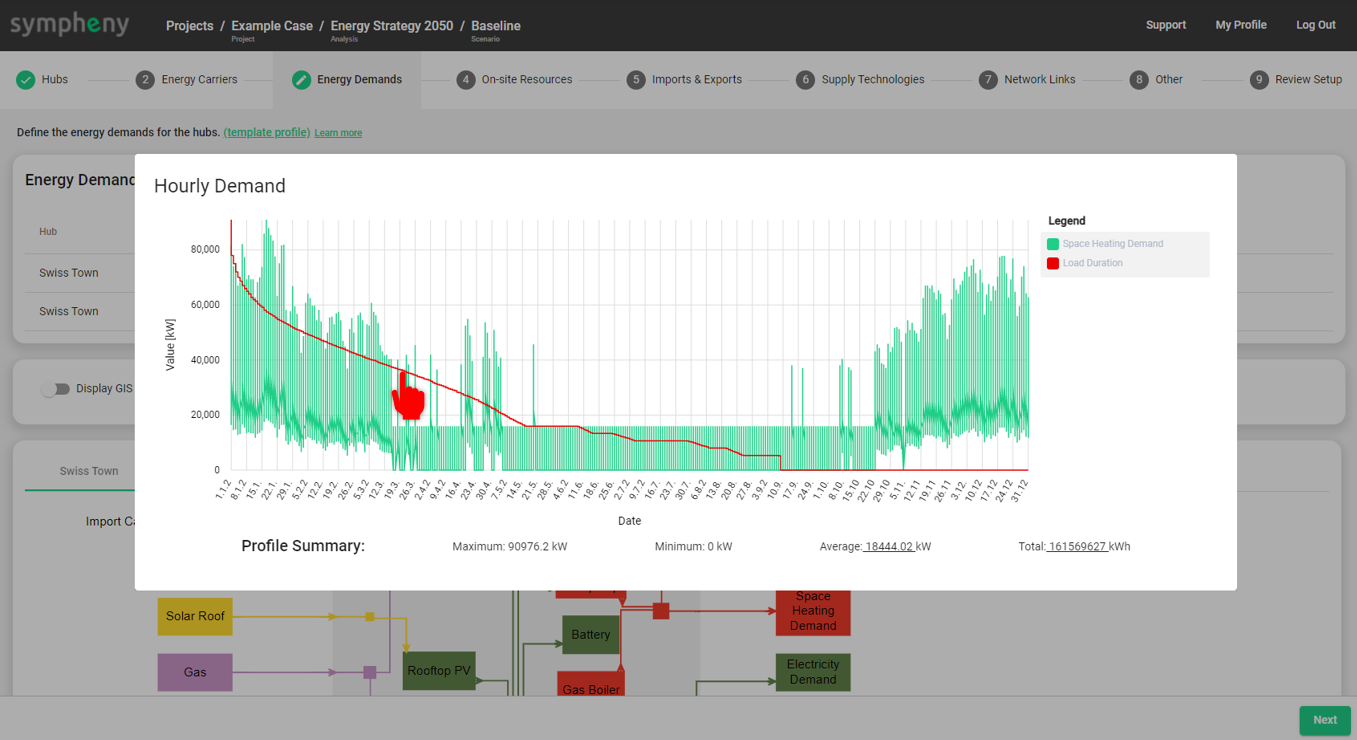This screenshot has width=1357, height=740.
Task: Open step 5 Imports & Exports icon
Action: click(636, 80)
